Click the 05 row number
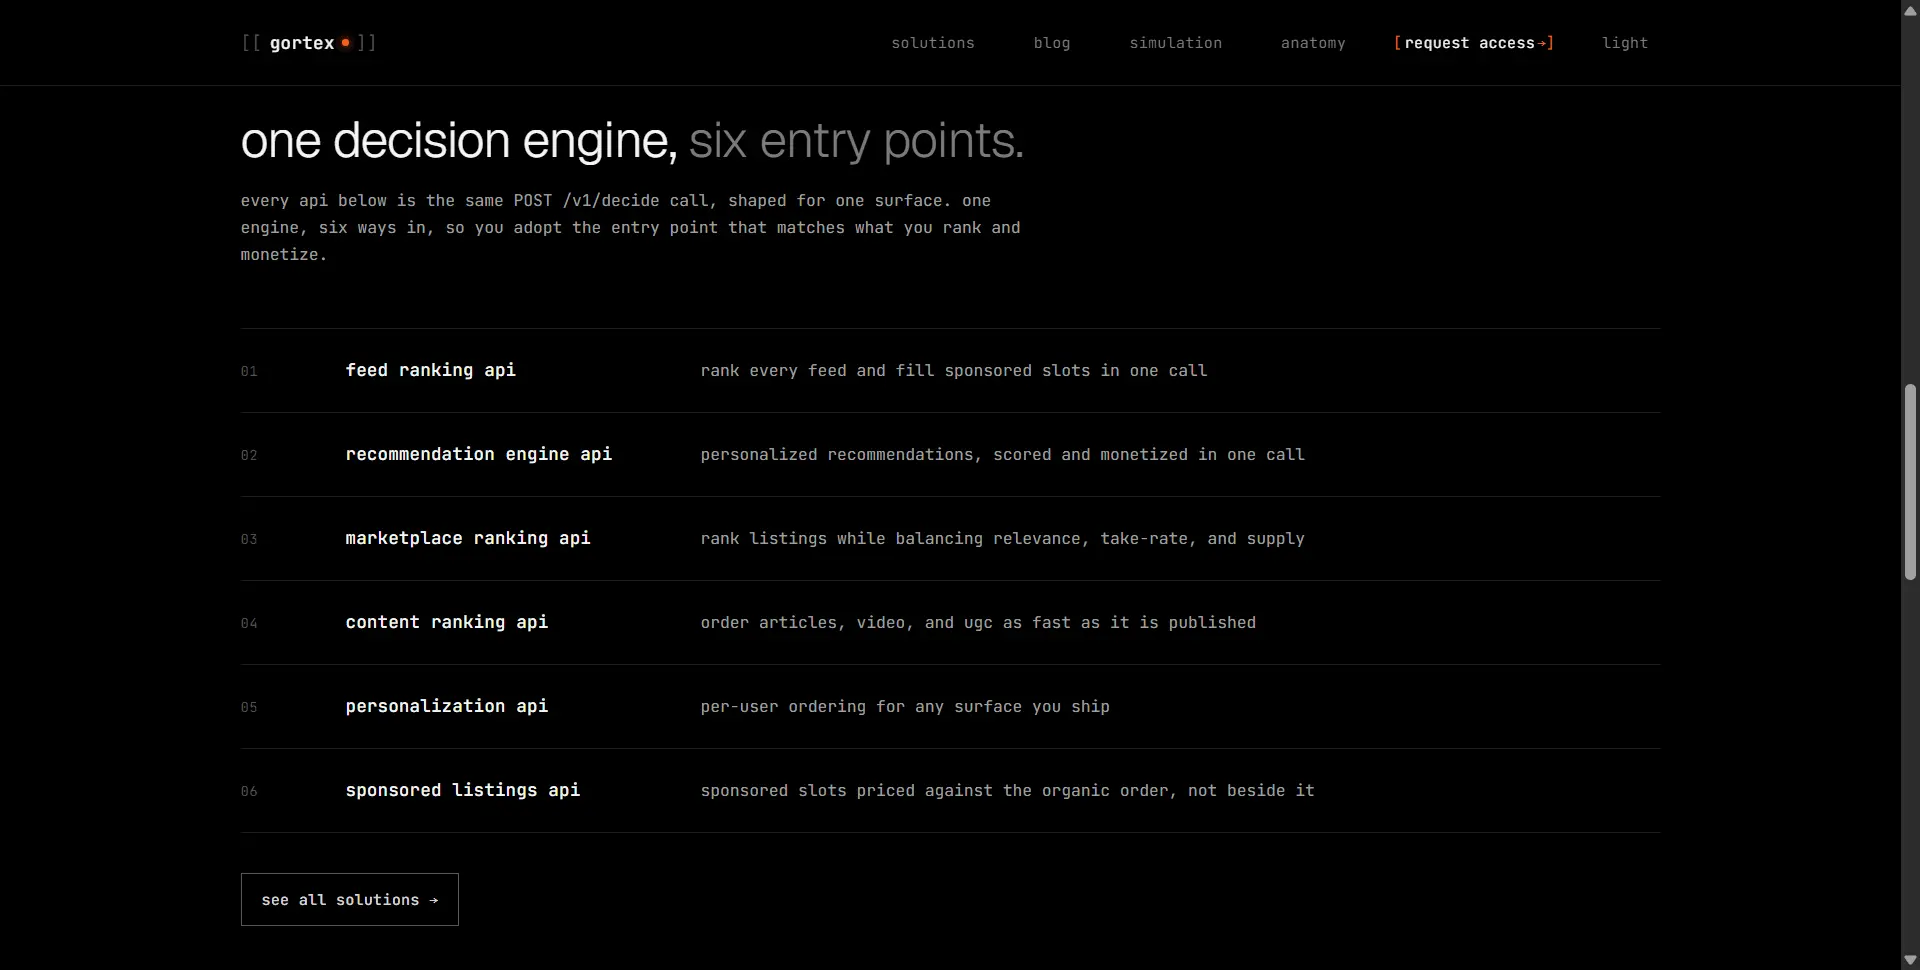 tap(249, 707)
